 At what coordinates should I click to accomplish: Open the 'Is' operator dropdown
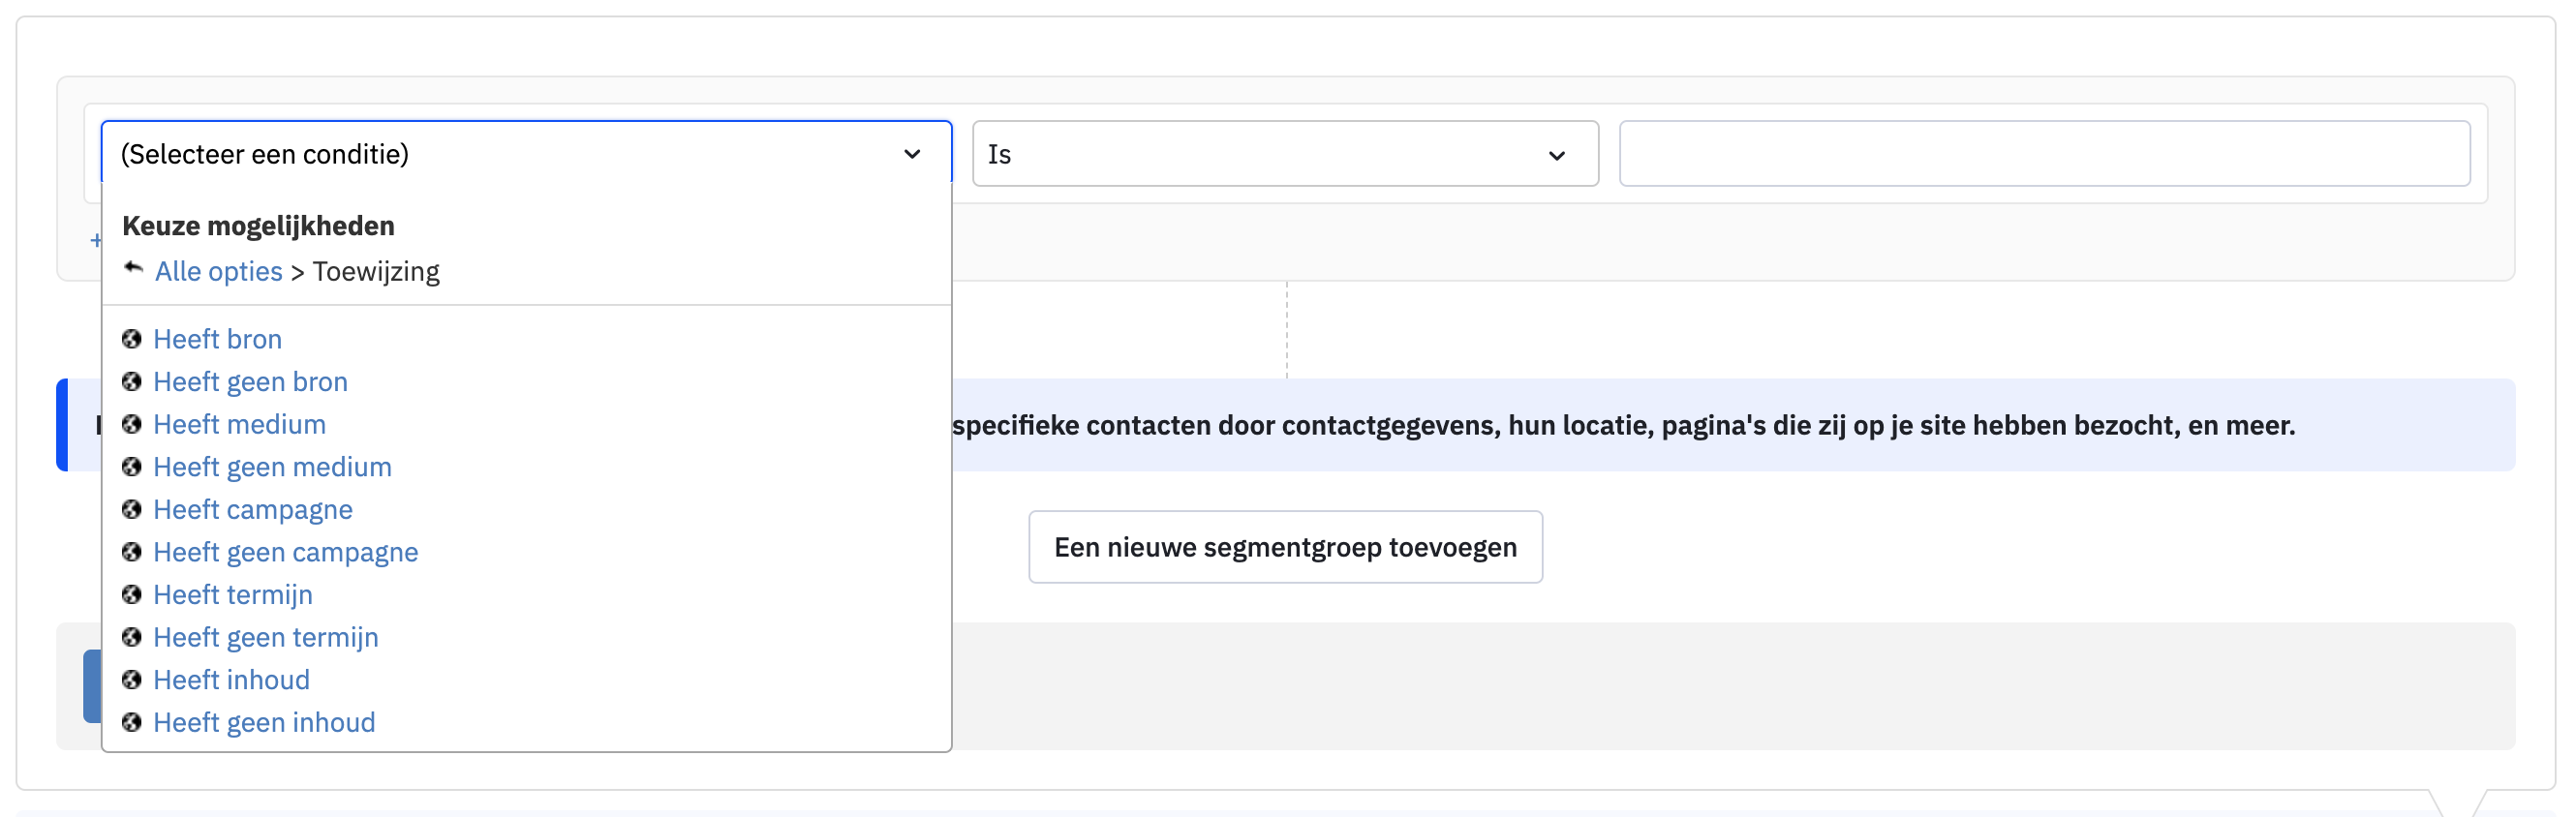click(x=1285, y=154)
